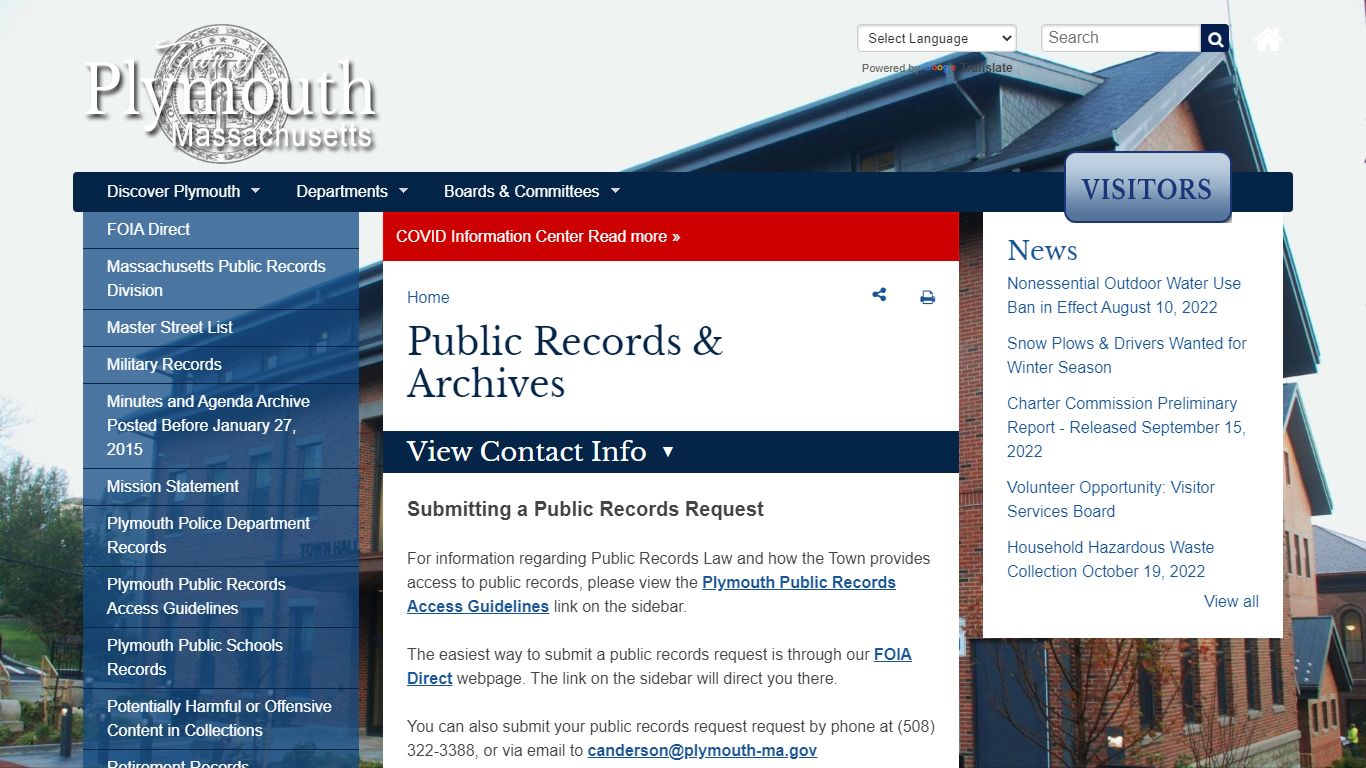This screenshot has height=768, width=1366.
Task: Click the Public Records & Archives heading
Action: click(565, 362)
